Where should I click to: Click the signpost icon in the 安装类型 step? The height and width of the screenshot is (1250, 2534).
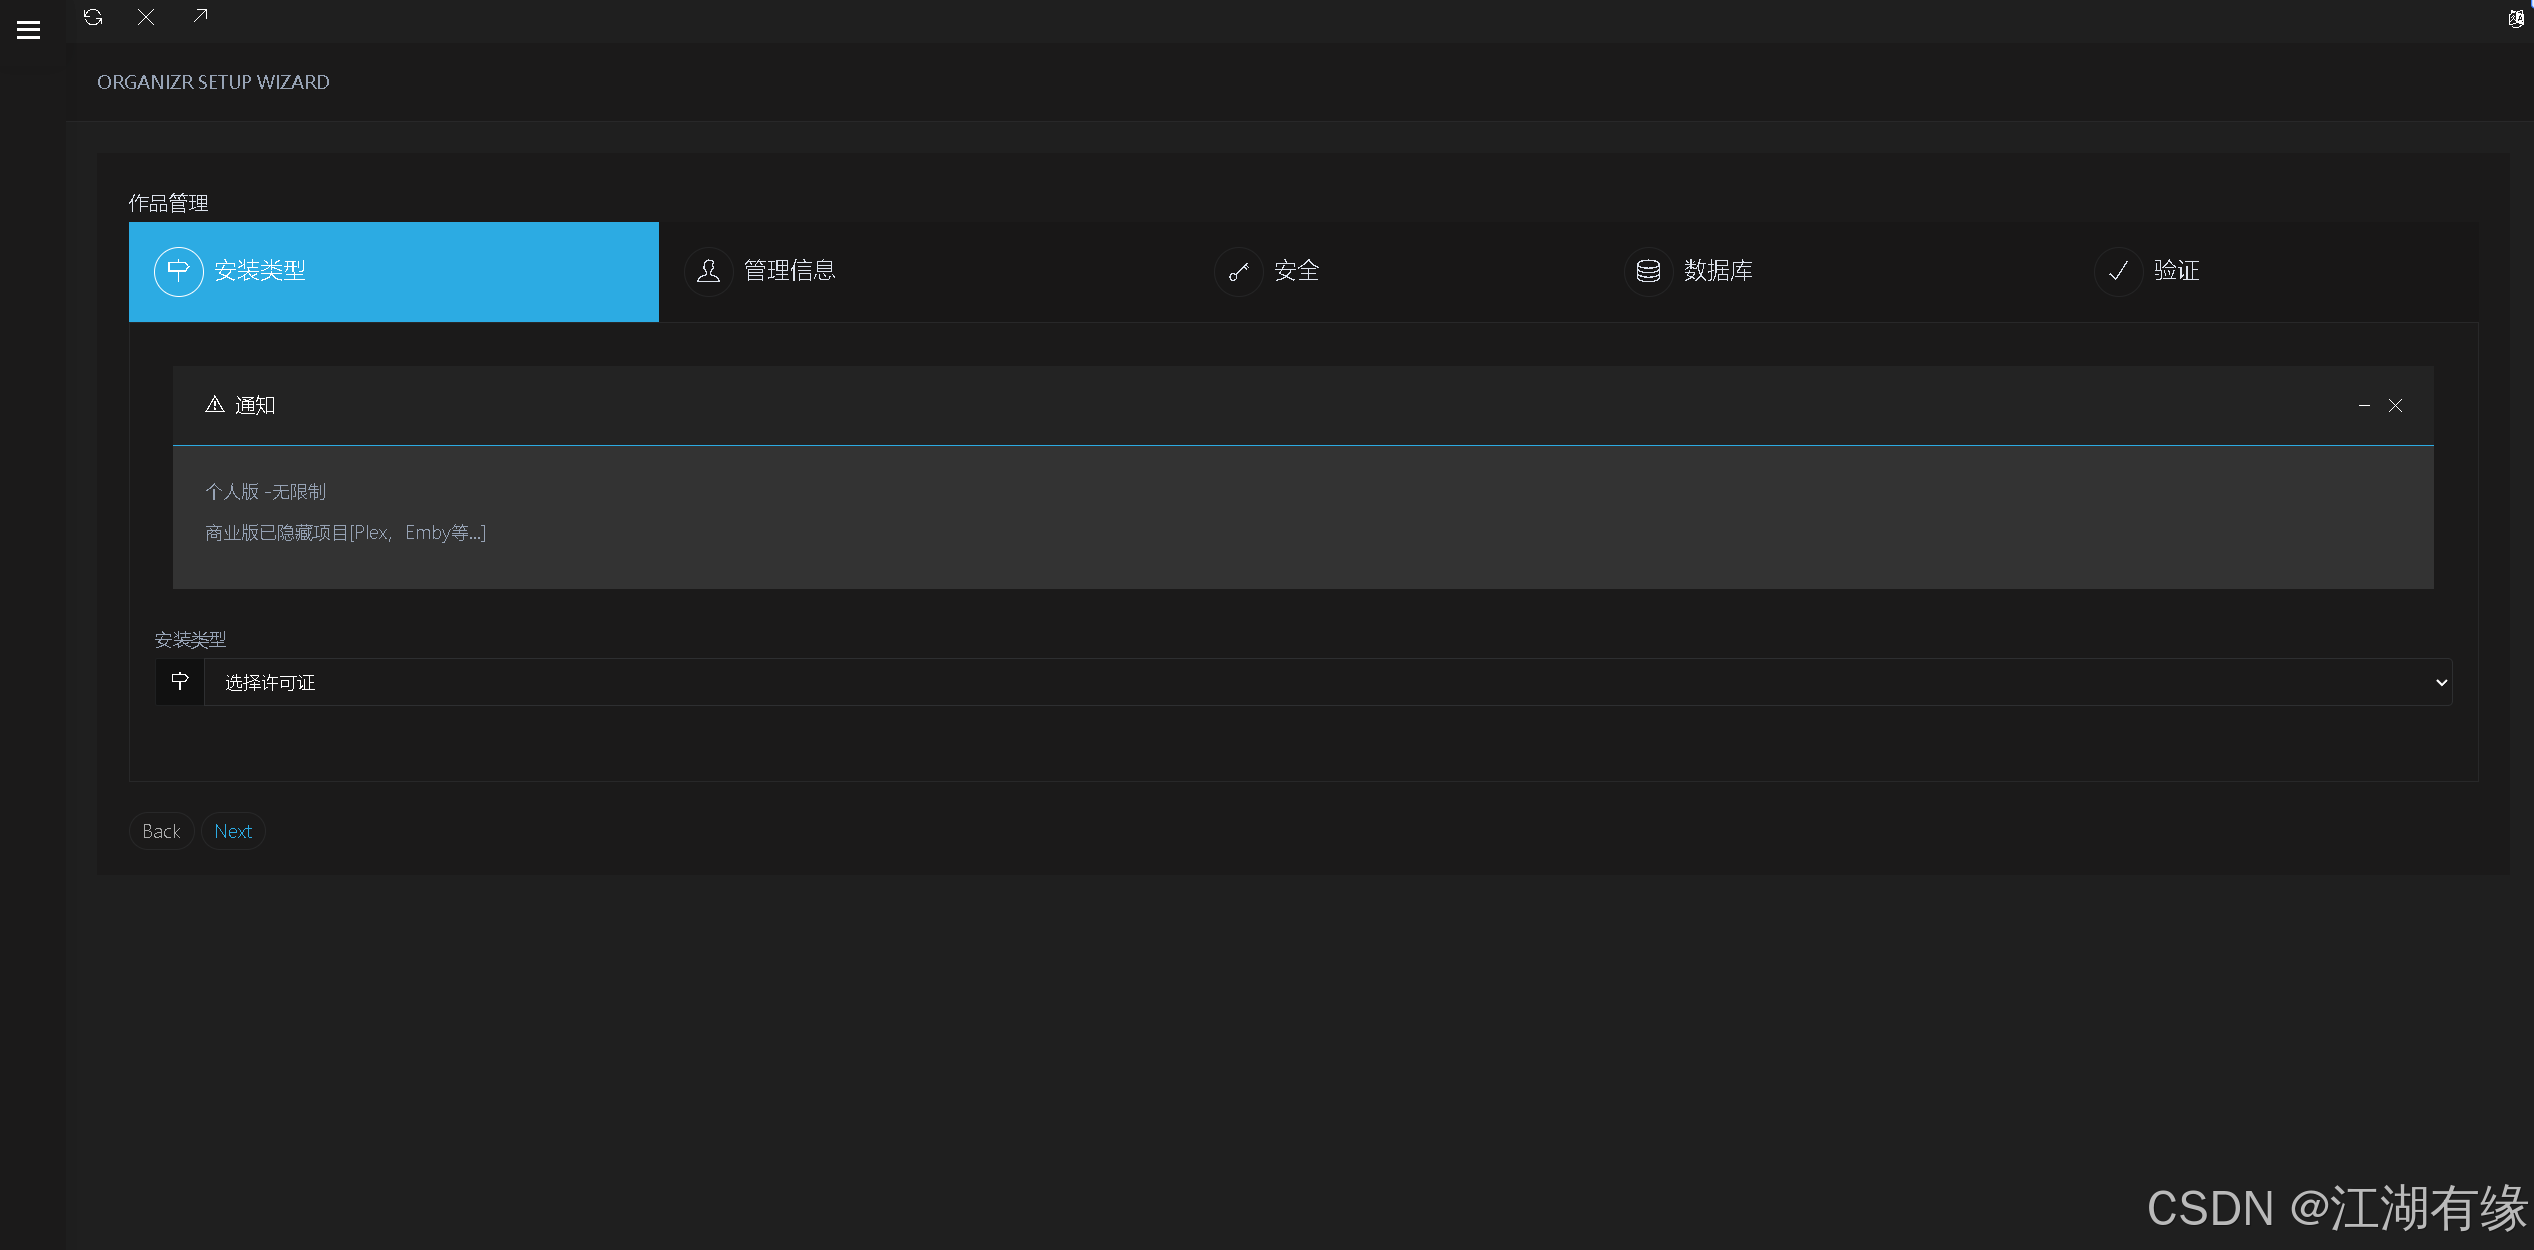point(179,271)
